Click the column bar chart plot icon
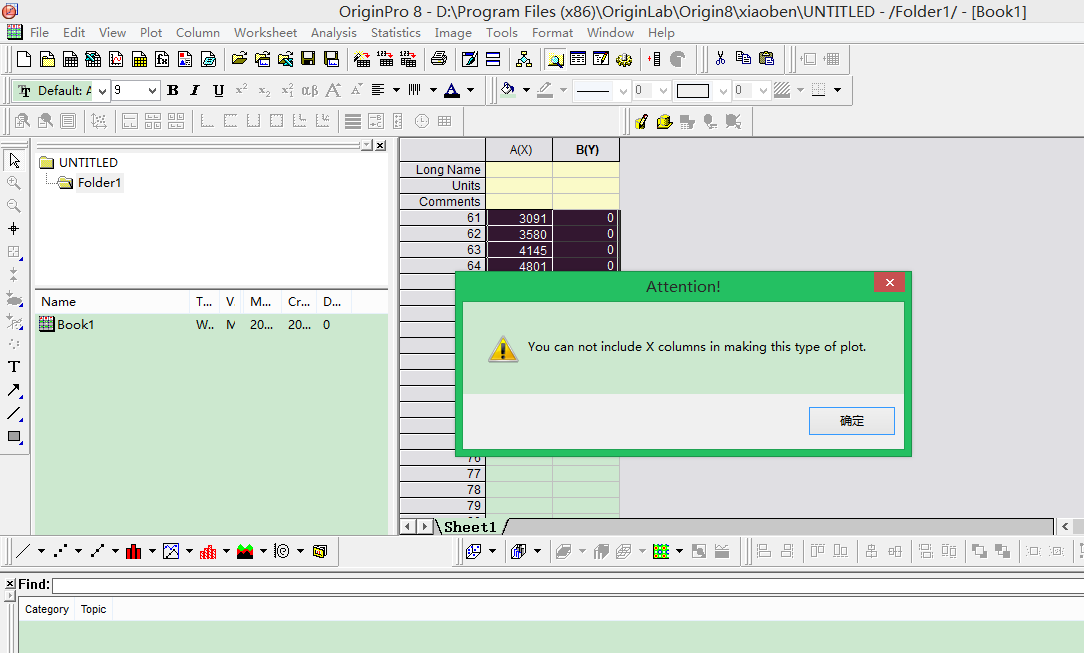The width and height of the screenshot is (1084, 653). coord(133,551)
